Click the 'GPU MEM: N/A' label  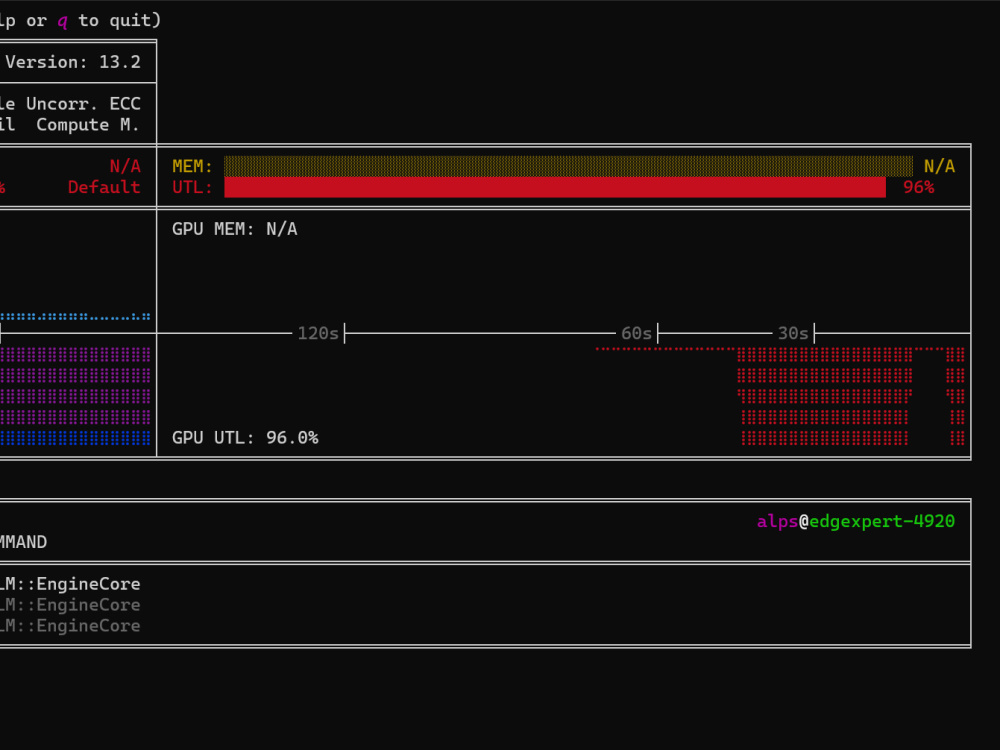tap(235, 229)
